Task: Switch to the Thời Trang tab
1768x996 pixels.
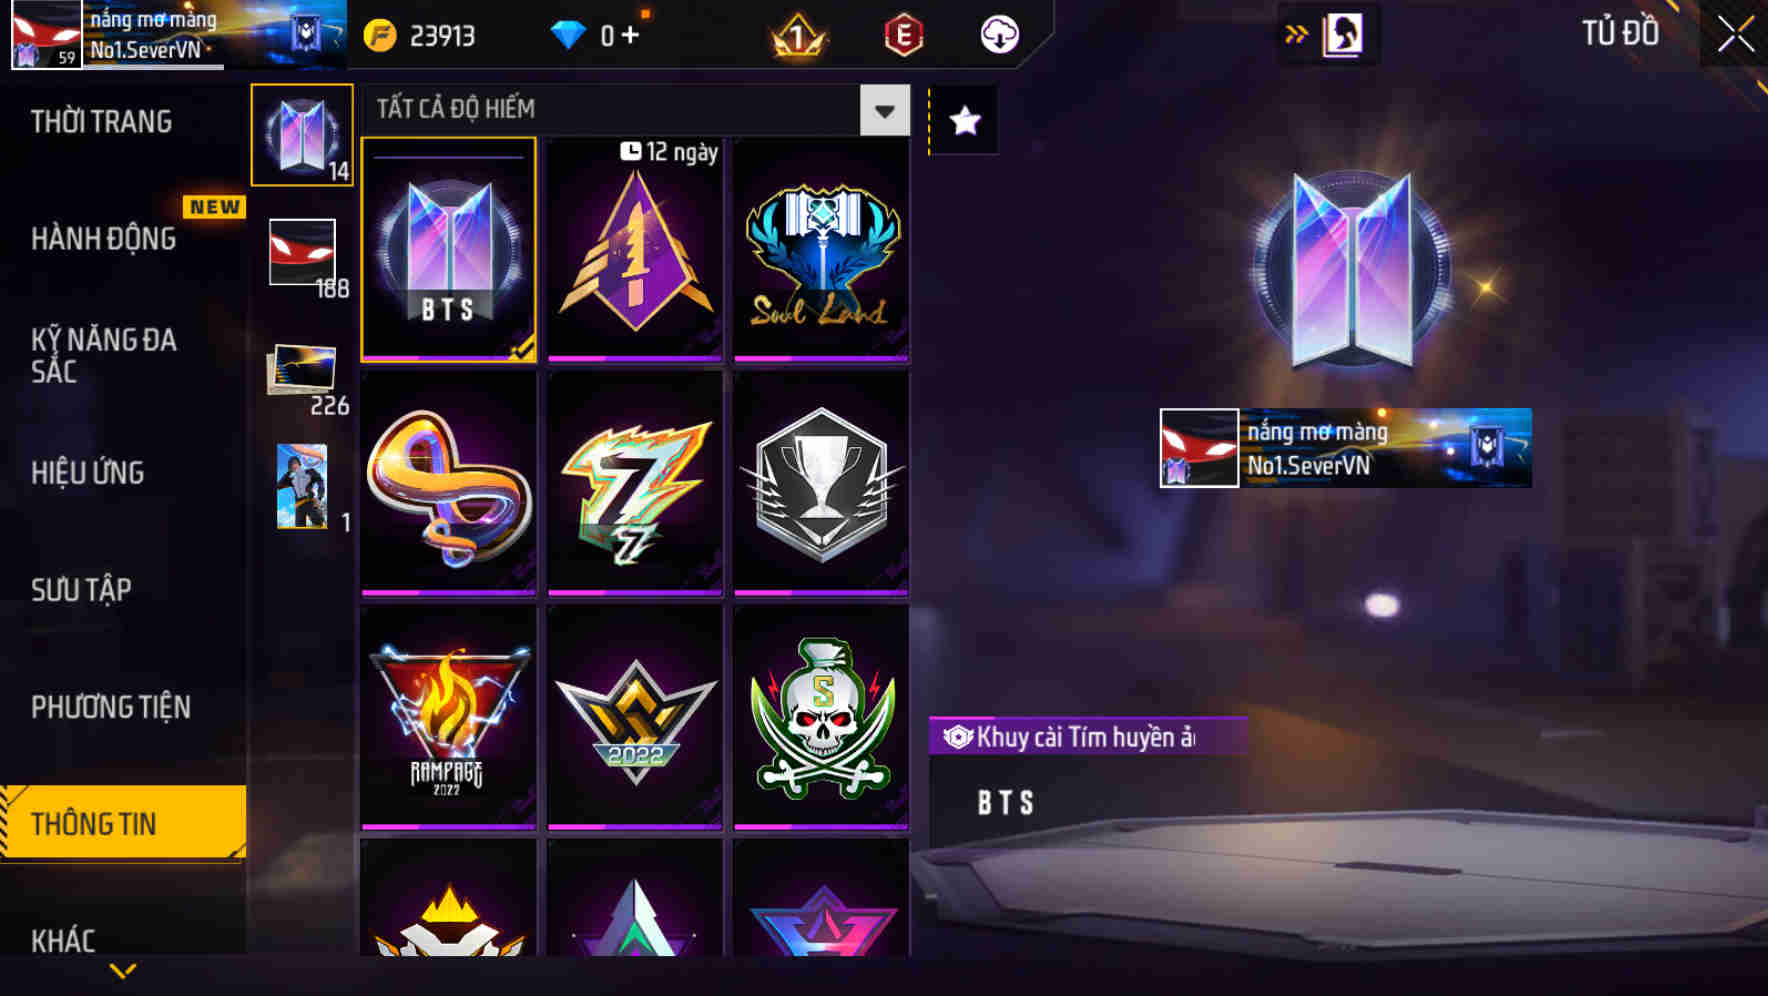Action: (x=101, y=122)
